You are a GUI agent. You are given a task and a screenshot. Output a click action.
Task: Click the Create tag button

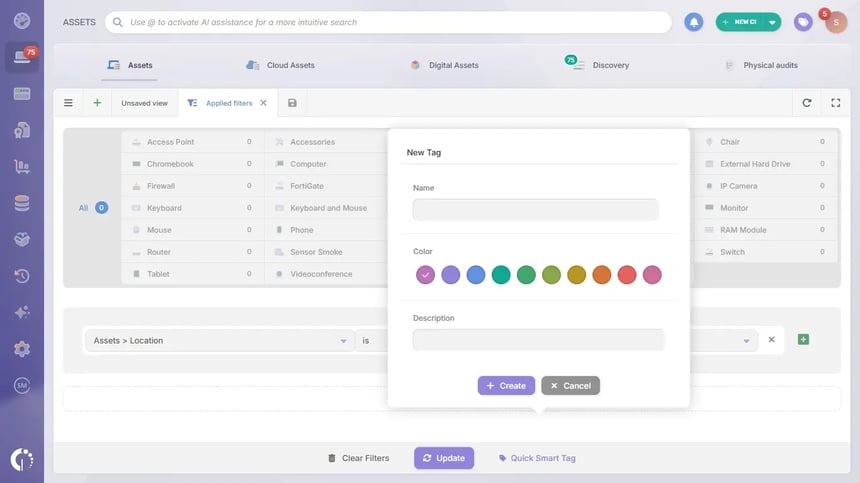(x=506, y=385)
